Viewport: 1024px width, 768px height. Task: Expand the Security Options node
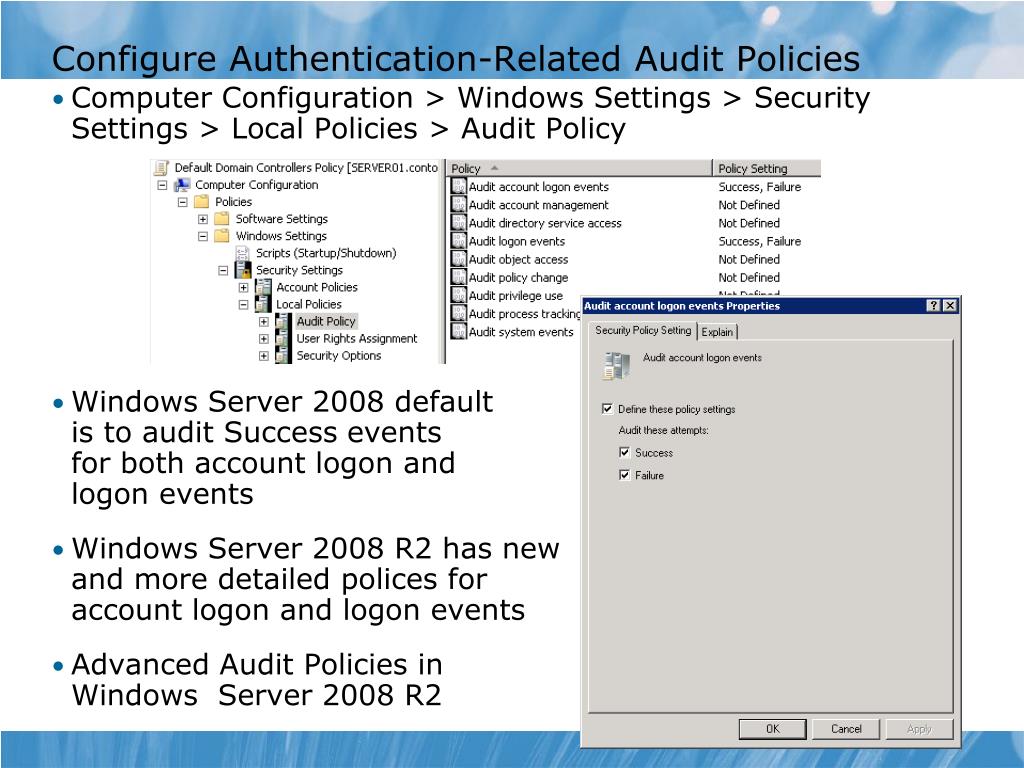click(x=263, y=355)
